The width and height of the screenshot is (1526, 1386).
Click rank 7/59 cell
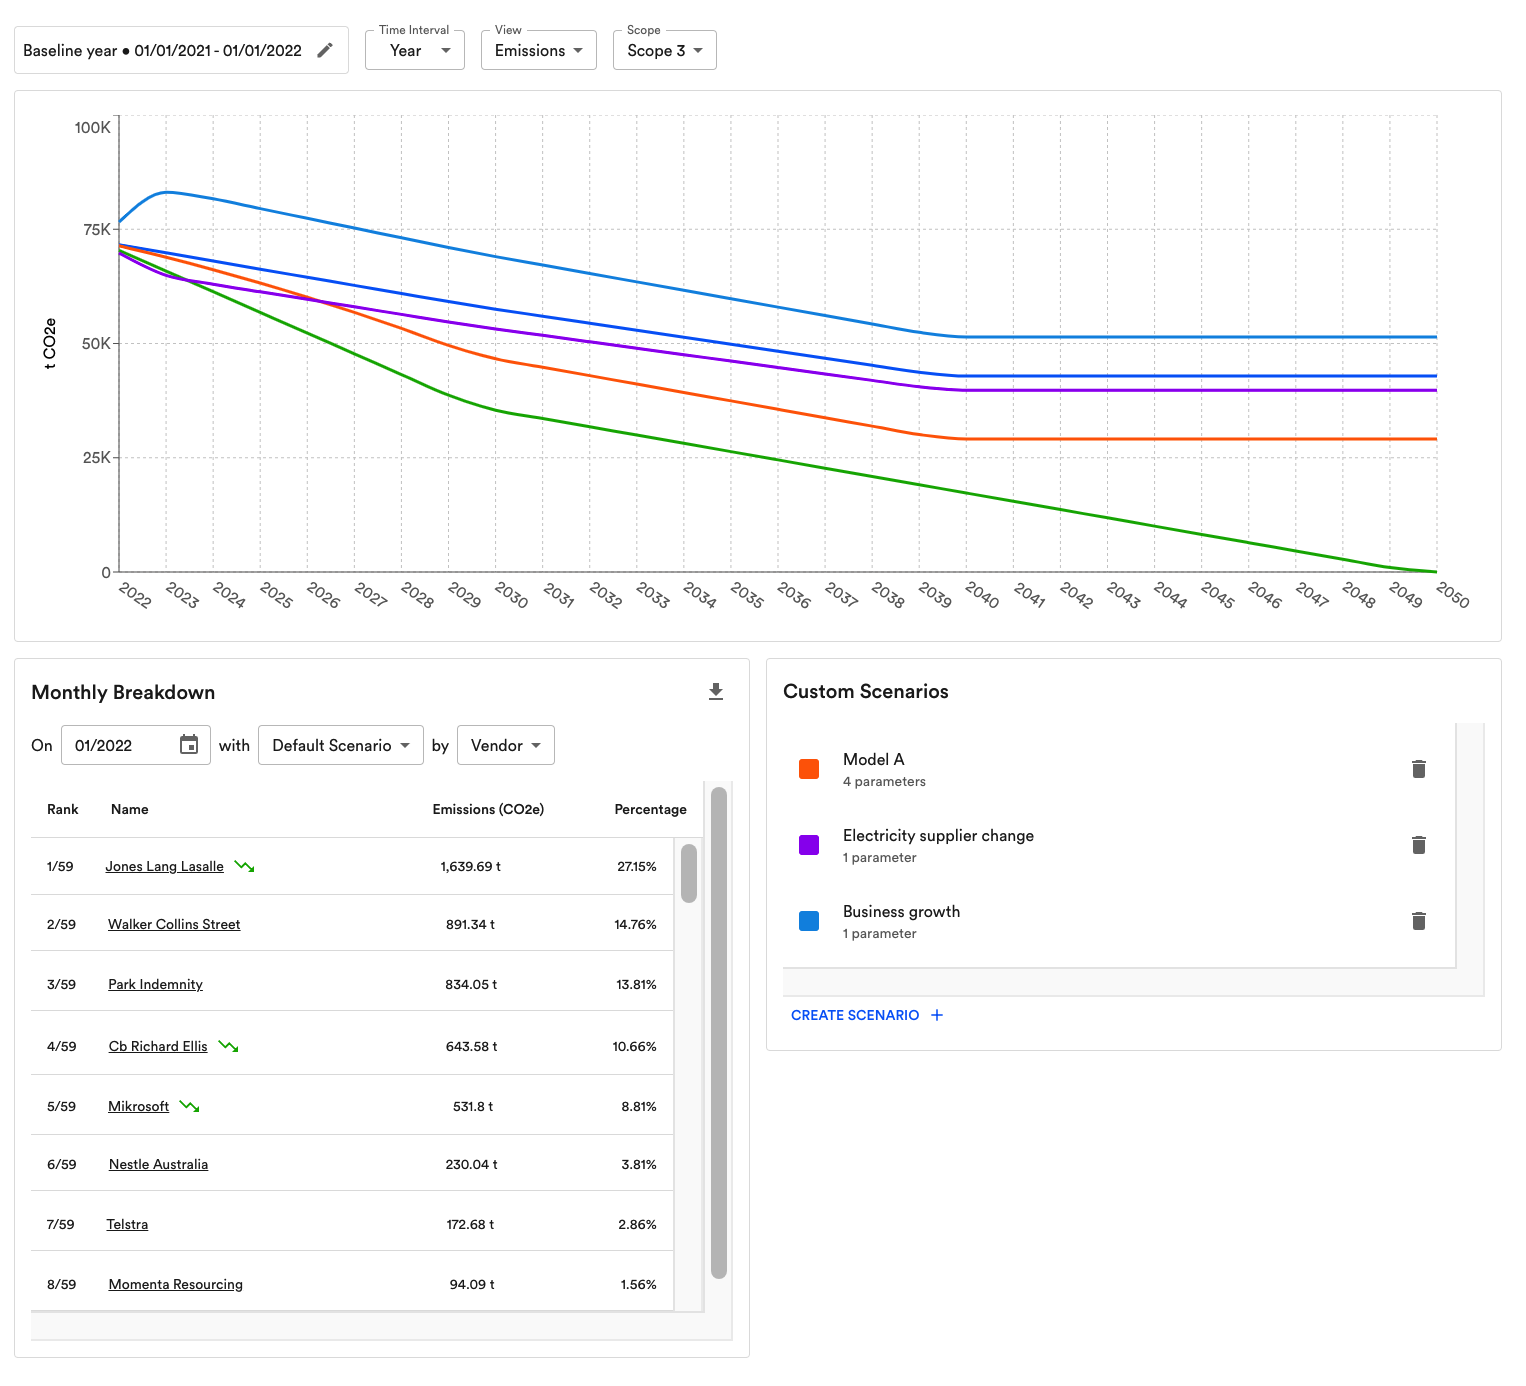coord(61,1224)
